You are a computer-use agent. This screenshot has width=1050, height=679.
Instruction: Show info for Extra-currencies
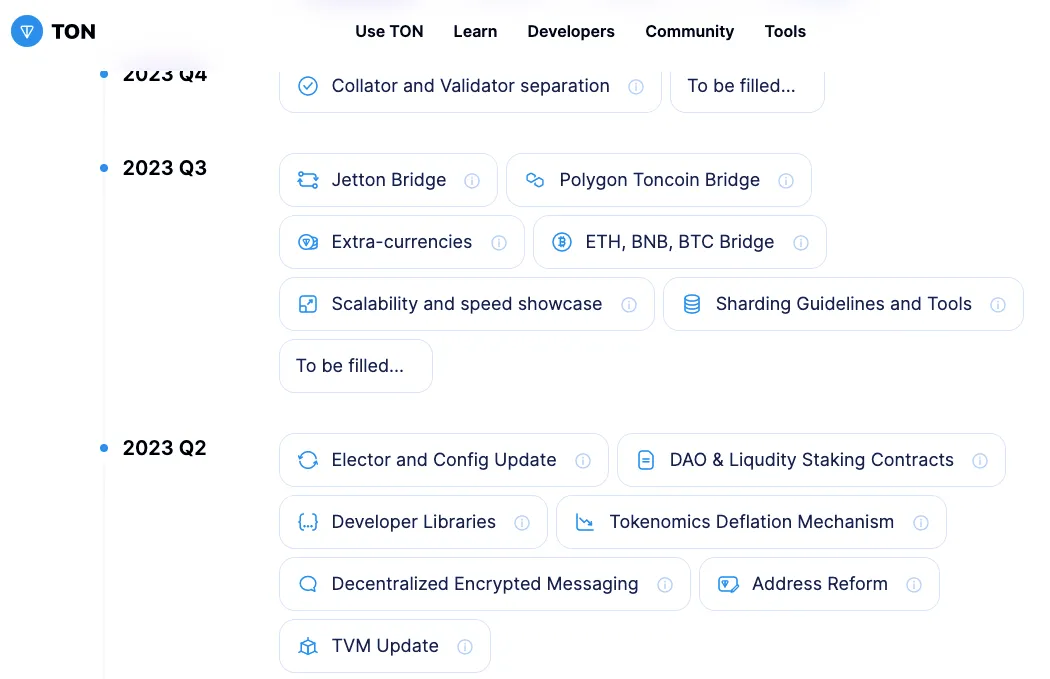click(499, 242)
